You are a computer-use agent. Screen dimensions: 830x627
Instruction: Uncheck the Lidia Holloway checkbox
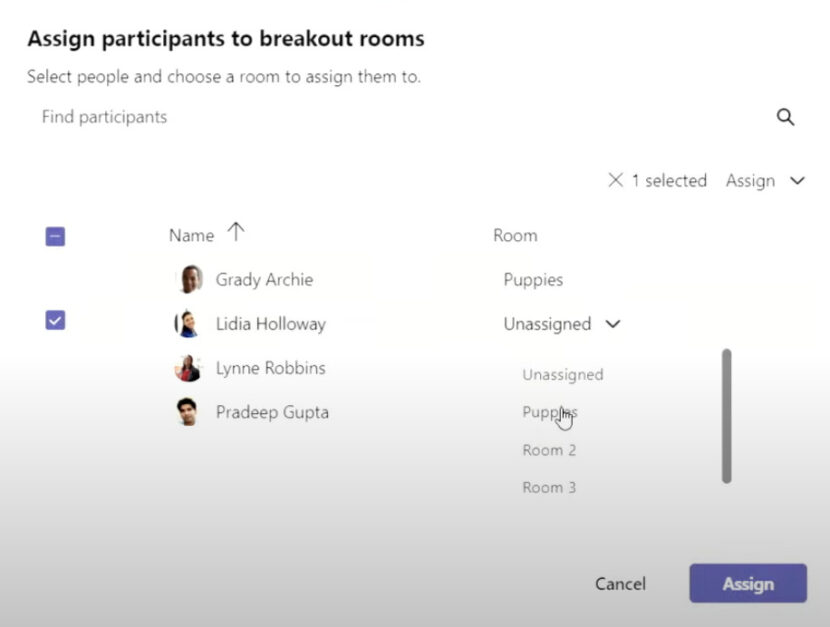[x=55, y=320]
